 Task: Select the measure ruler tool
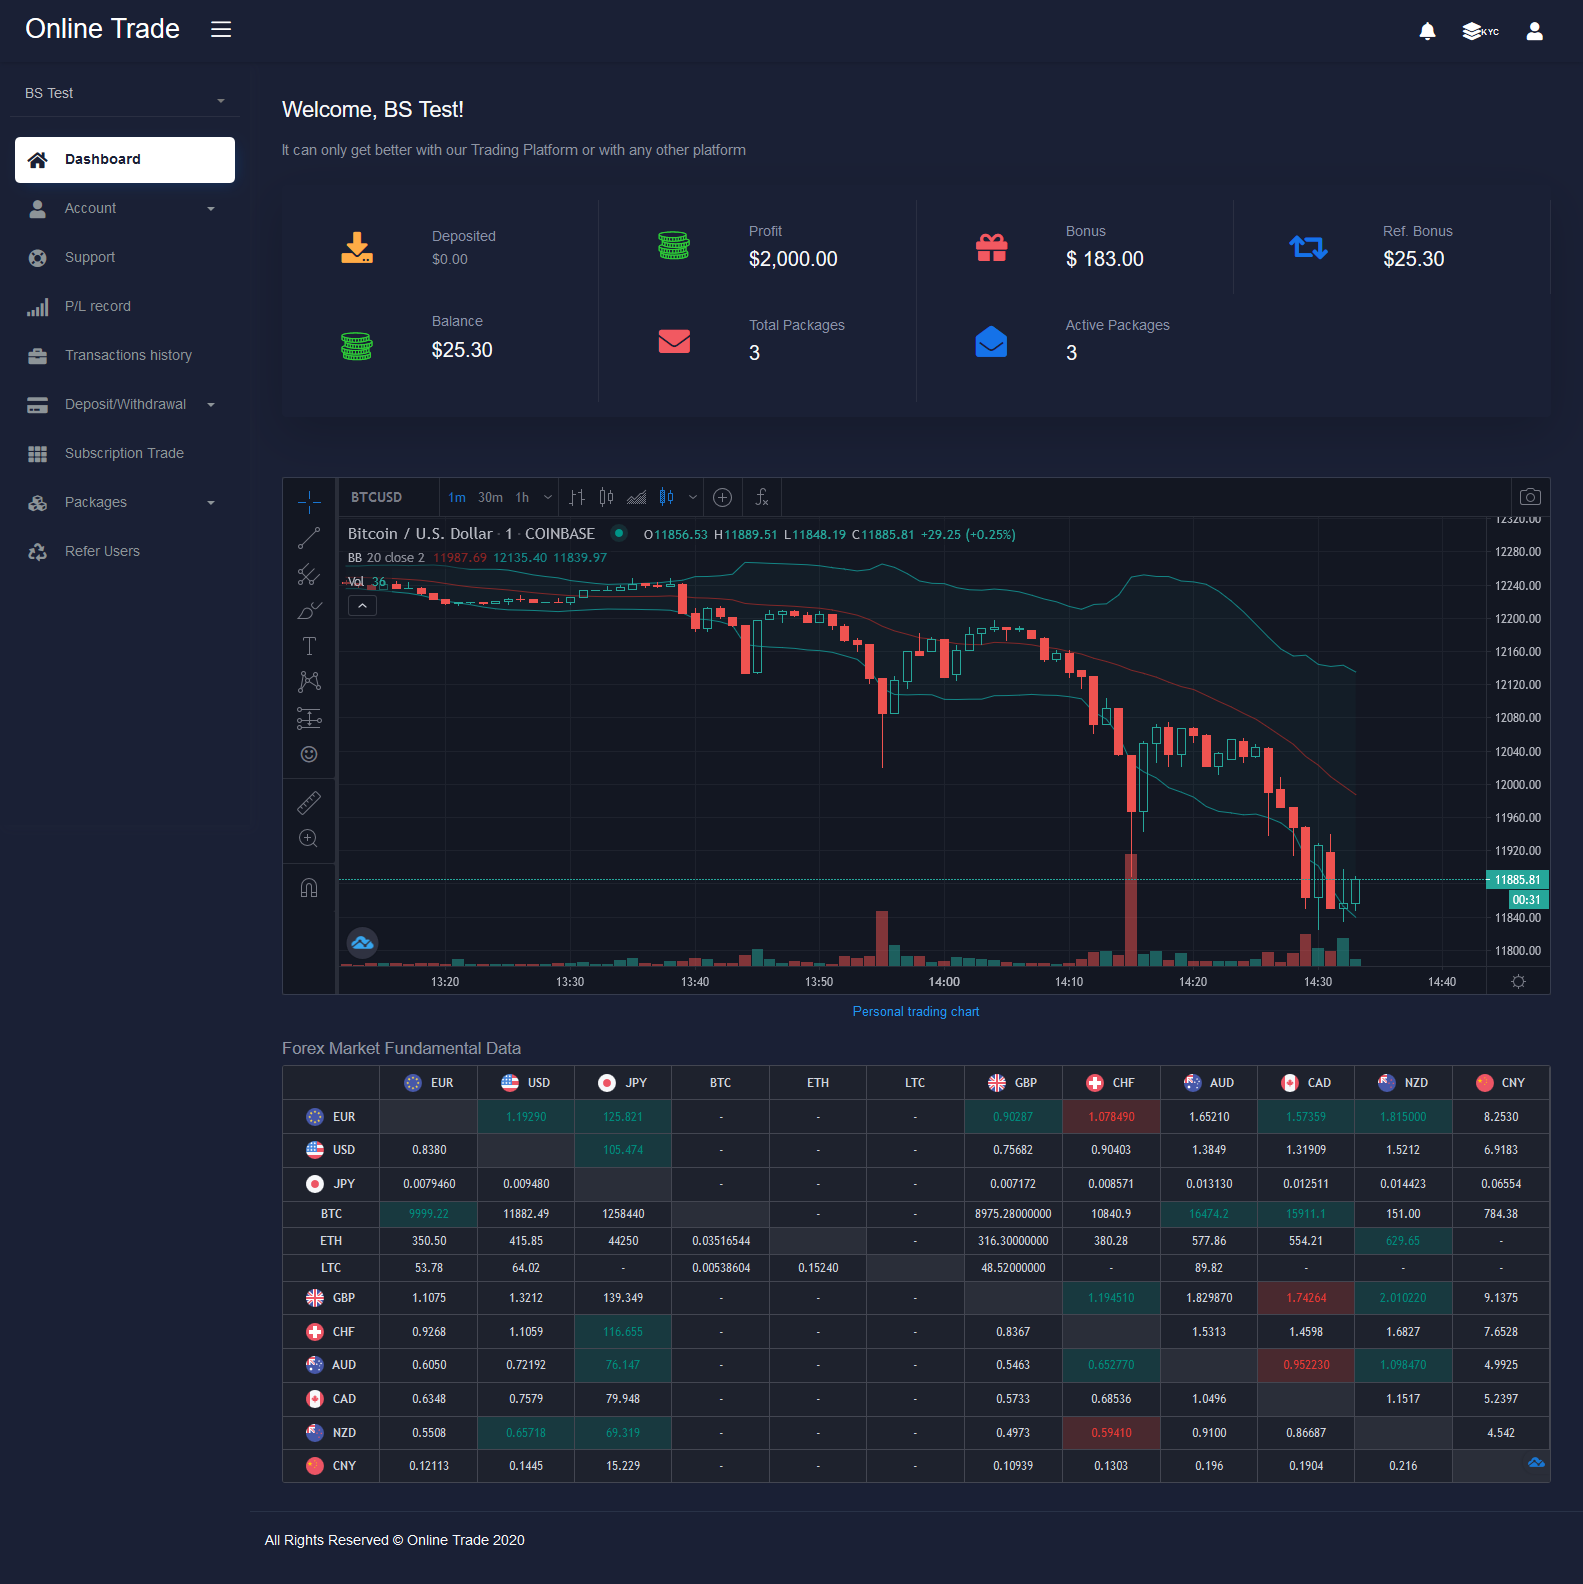[309, 802]
